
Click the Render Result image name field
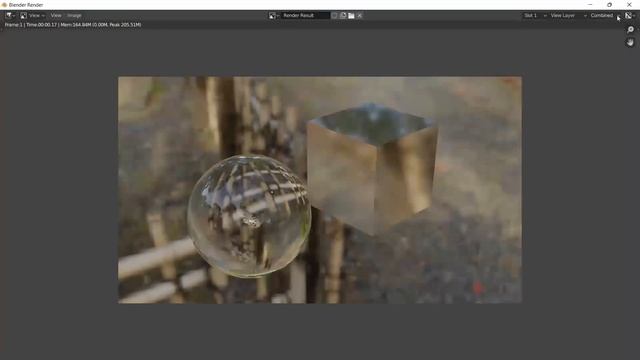pyautogui.click(x=305, y=16)
